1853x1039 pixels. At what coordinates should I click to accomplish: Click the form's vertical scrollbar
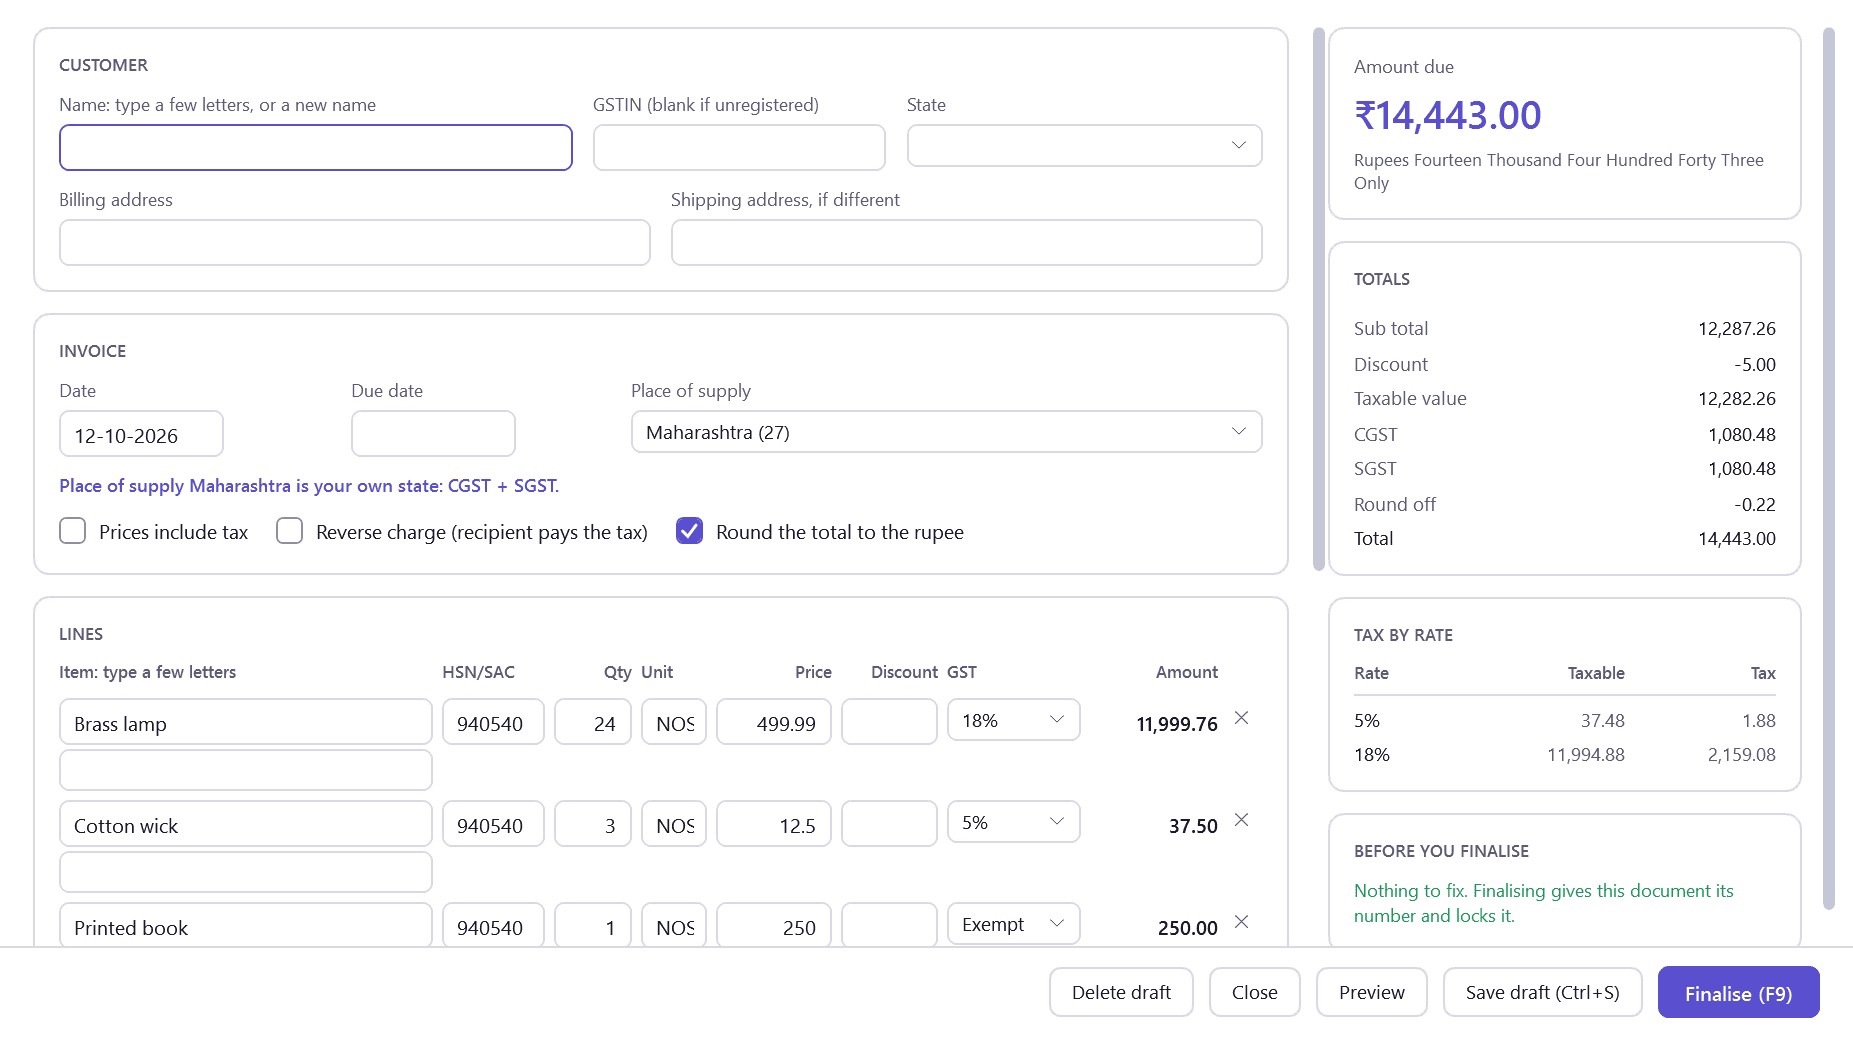click(x=1318, y=300)
